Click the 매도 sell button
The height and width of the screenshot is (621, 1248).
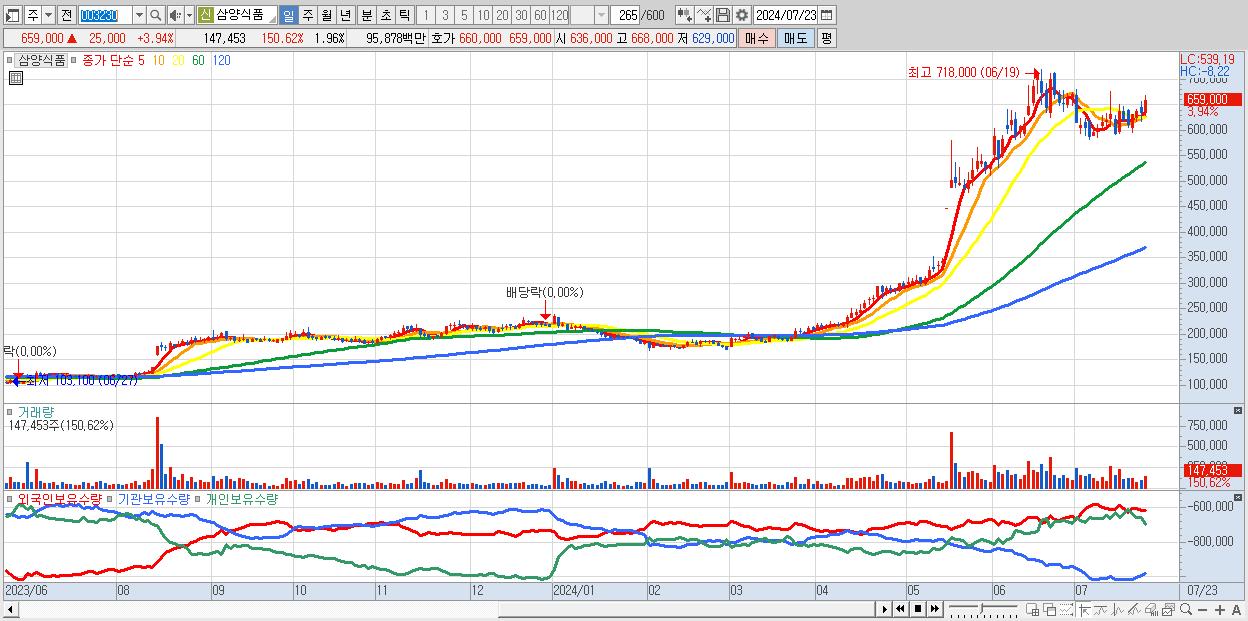pos(796,38)
